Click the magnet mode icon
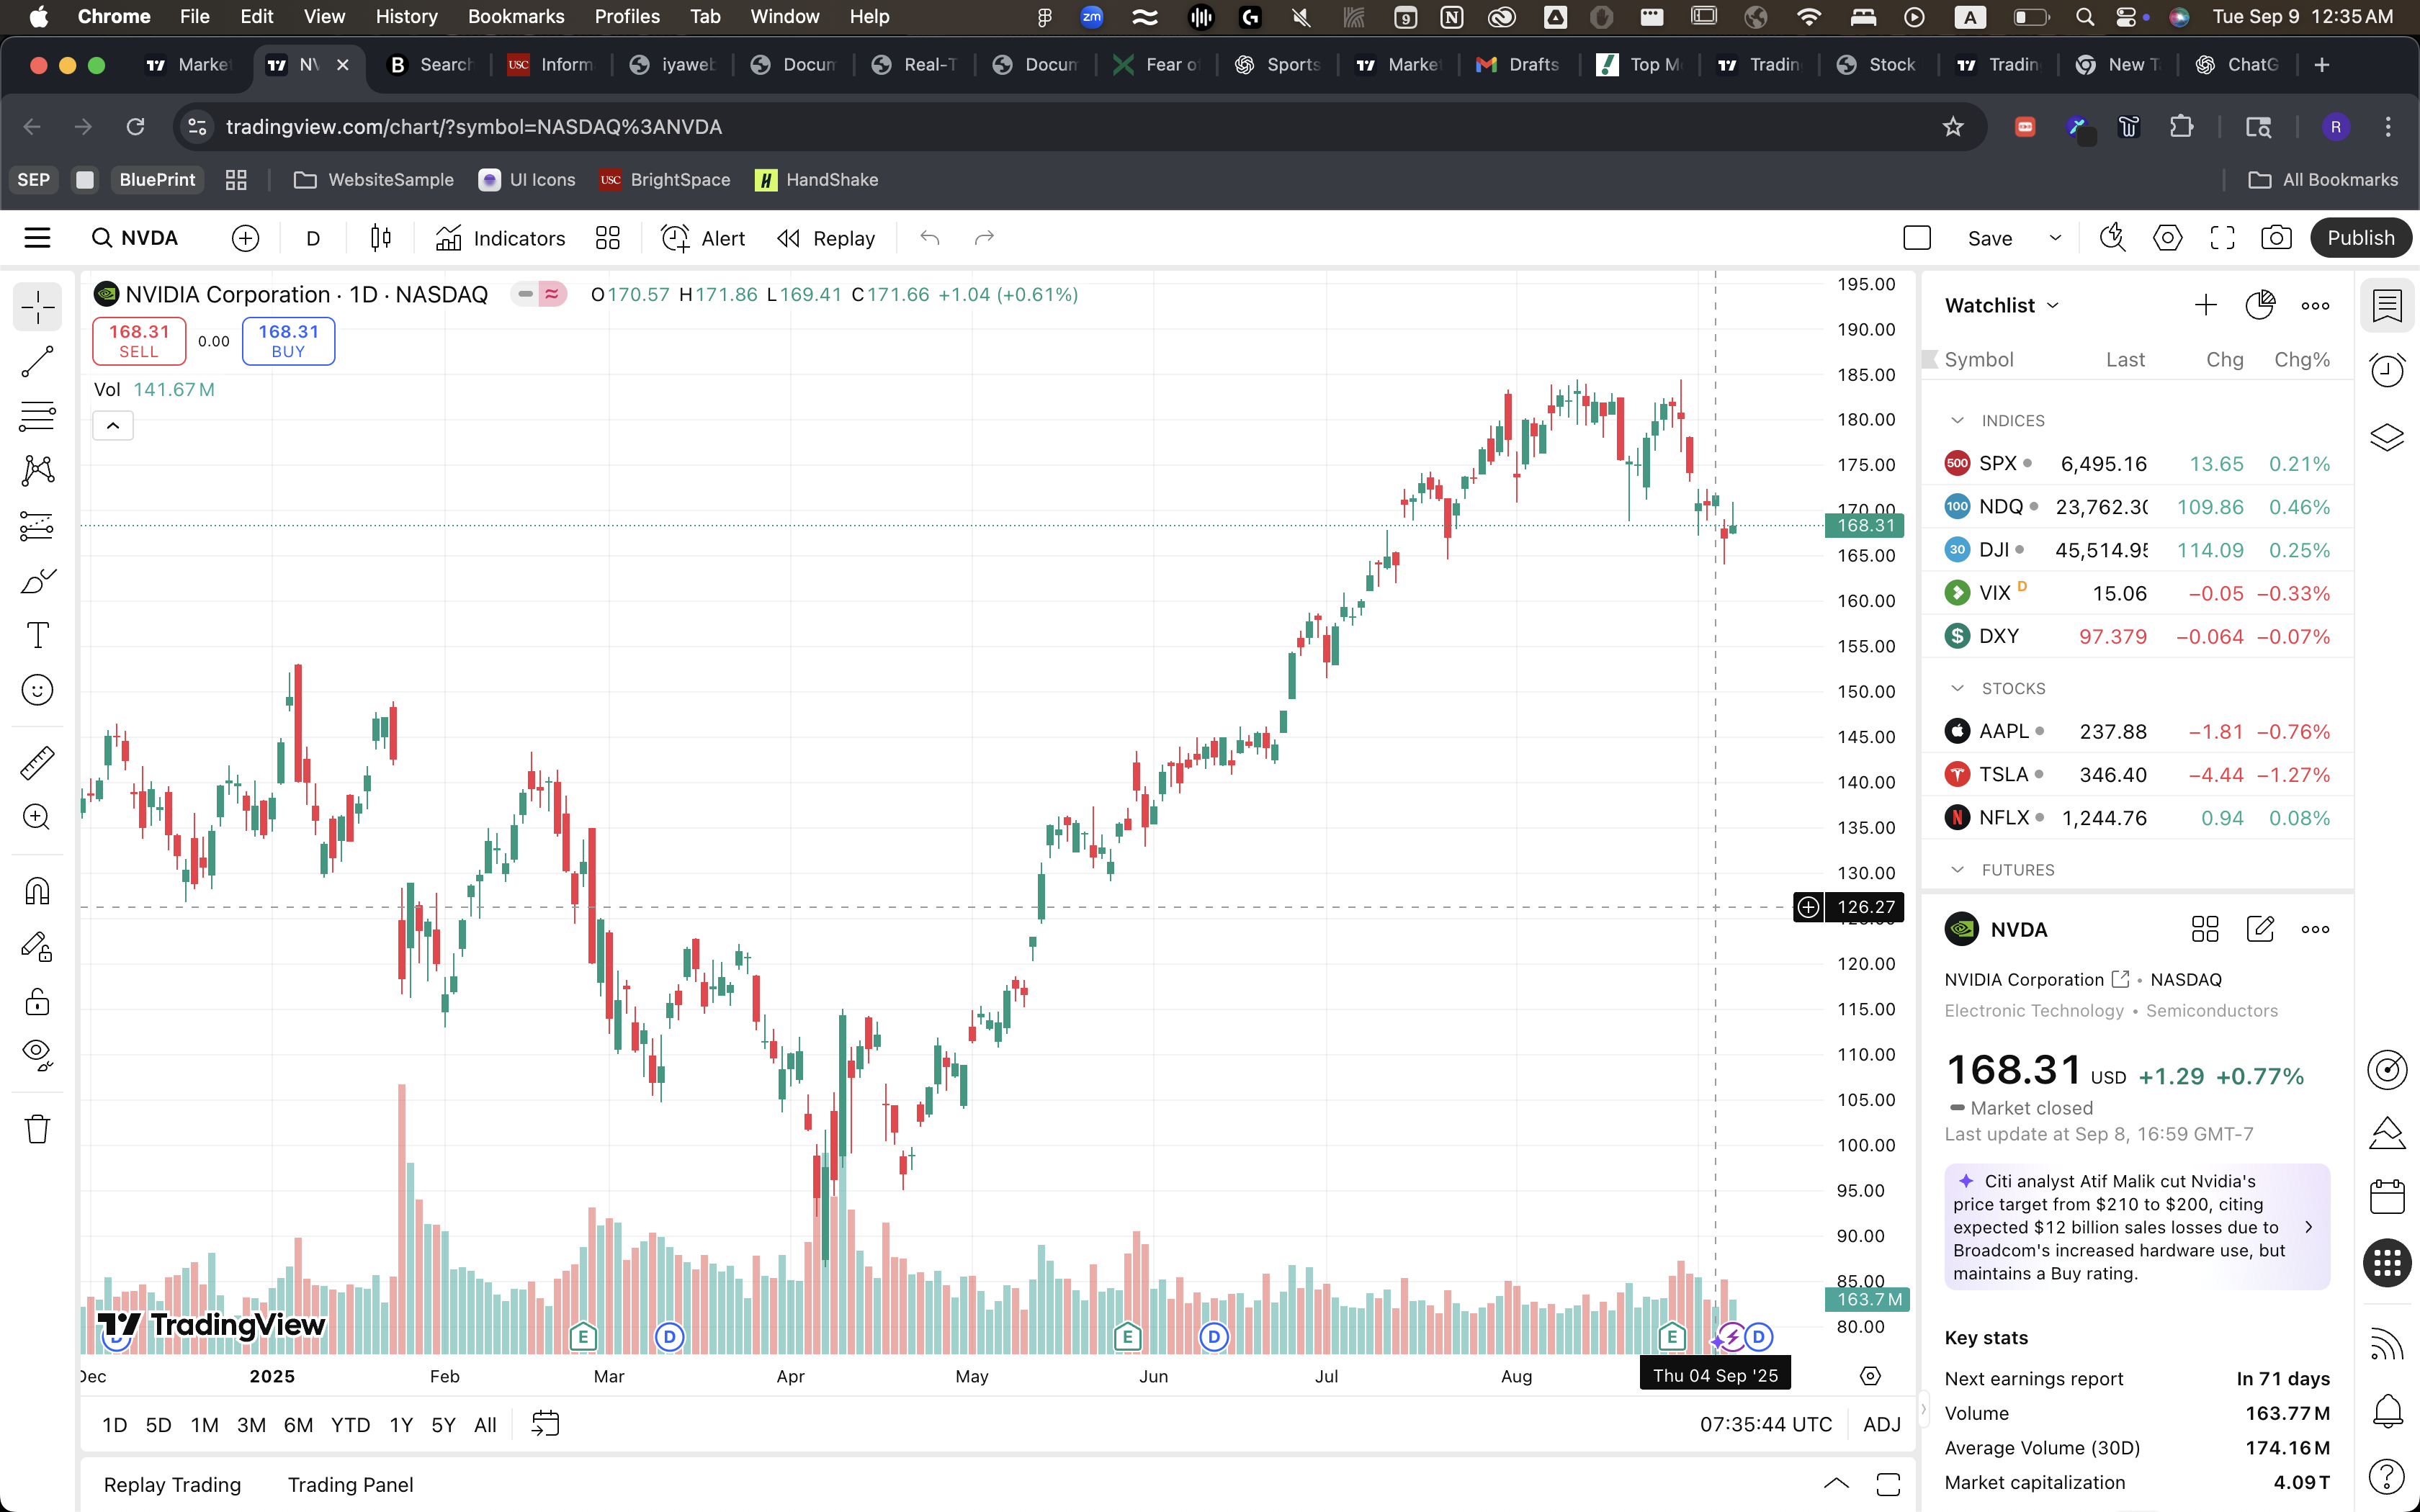The width and height of the screenshot is (2420, 1512). (x=37, y=891)
